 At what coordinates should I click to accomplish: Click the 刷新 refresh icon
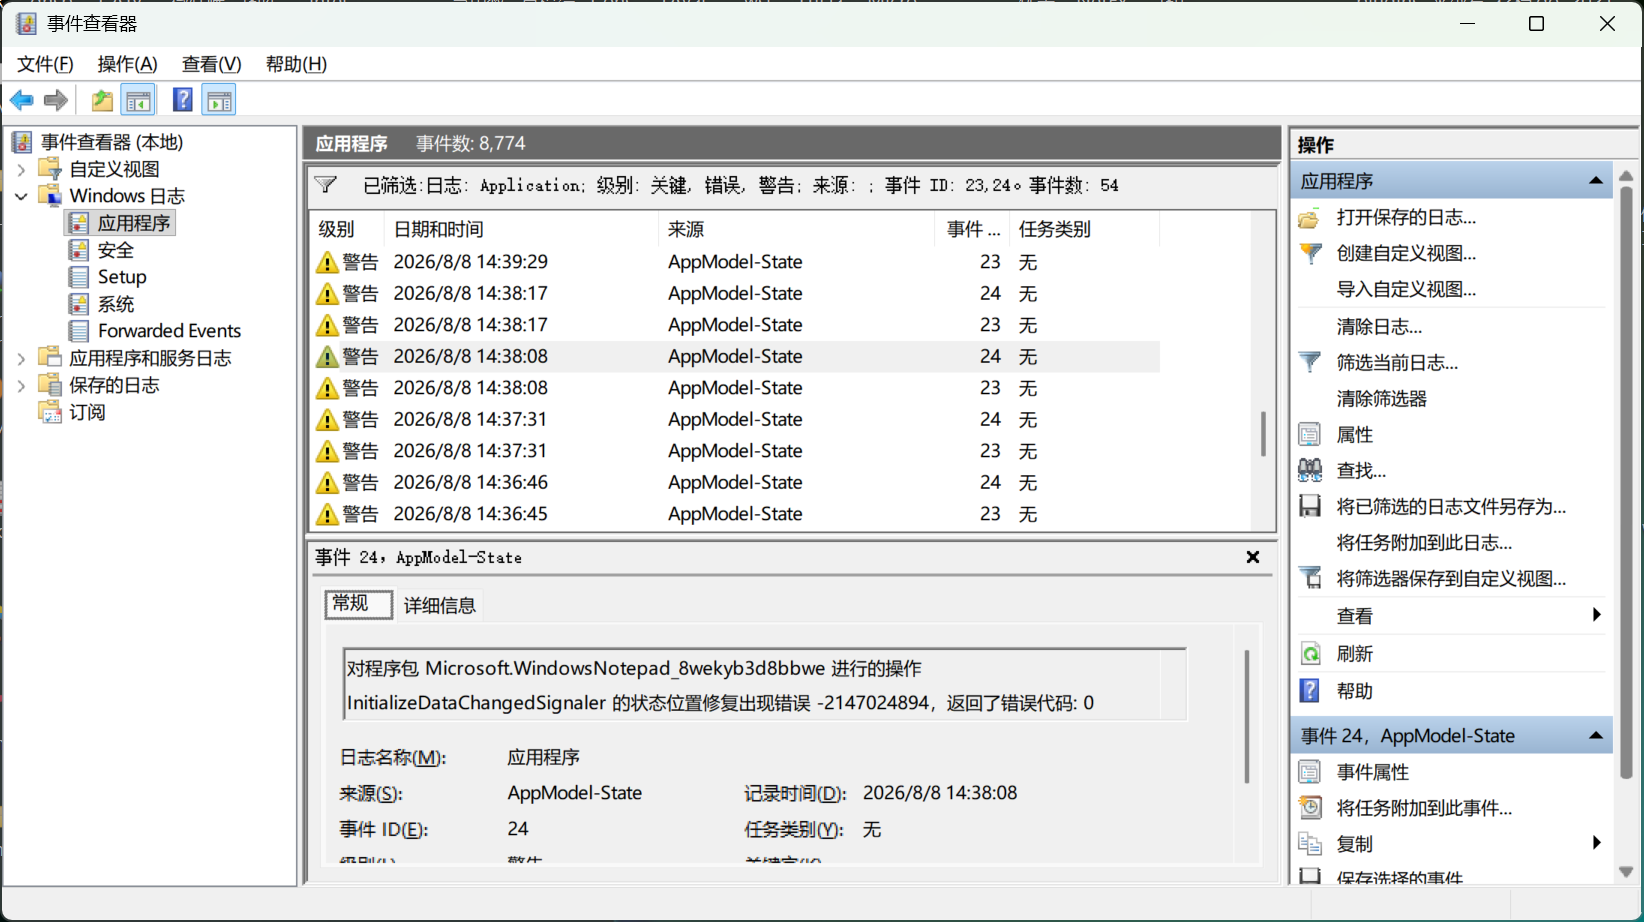(x=1309, y=654)
